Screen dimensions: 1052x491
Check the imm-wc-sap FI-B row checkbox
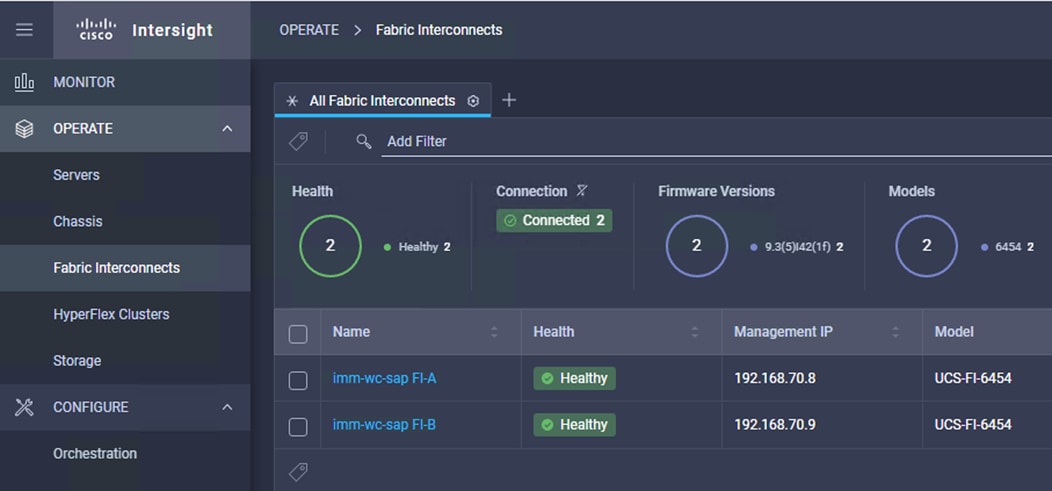298,427
